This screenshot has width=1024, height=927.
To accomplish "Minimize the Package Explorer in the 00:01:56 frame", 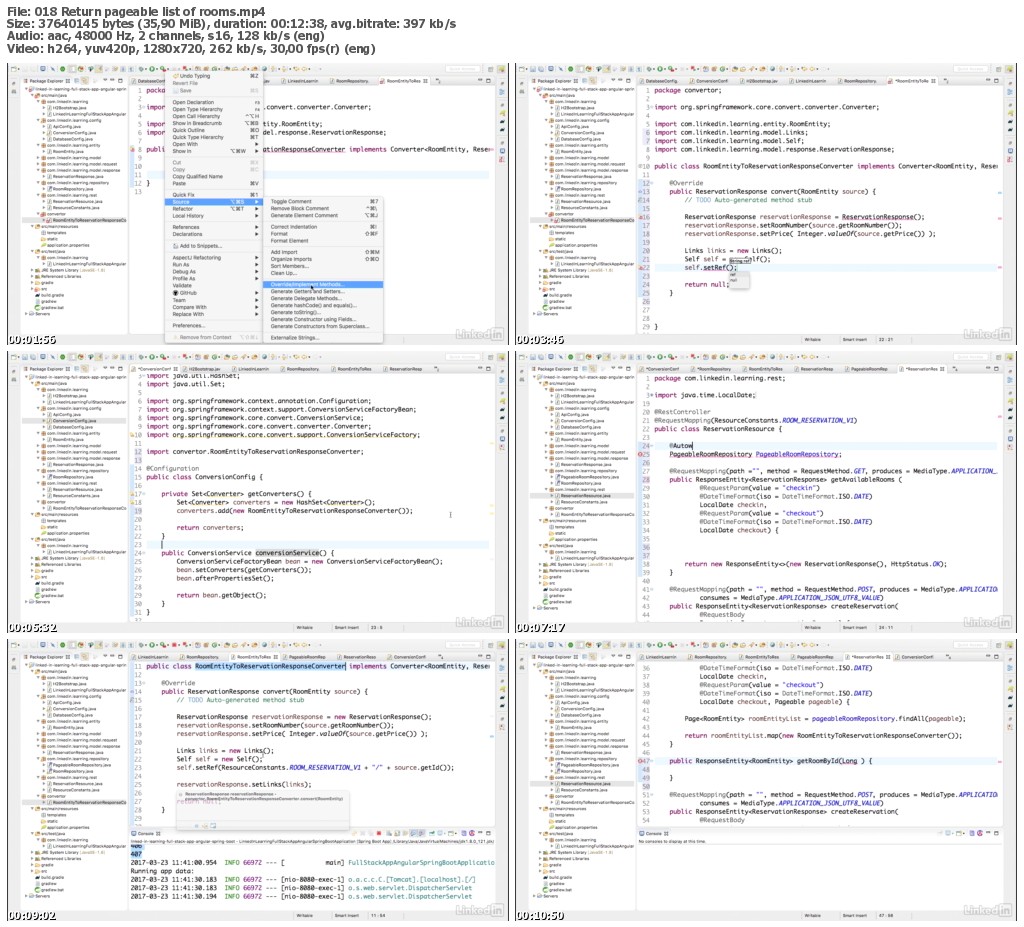I will (112, 80).
